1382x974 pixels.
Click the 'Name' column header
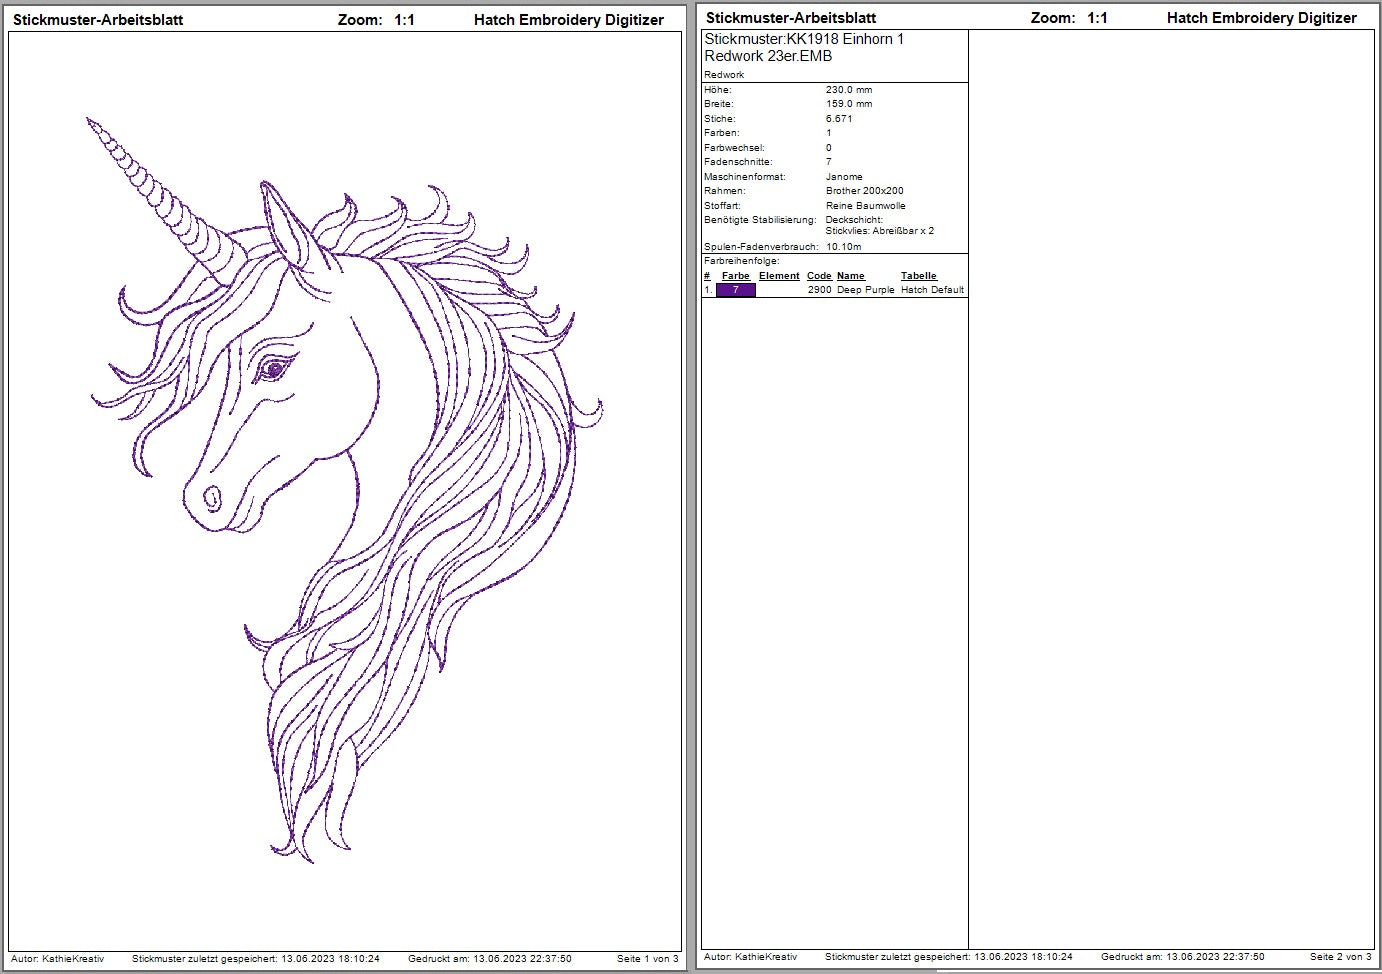(x=851, y=276)
